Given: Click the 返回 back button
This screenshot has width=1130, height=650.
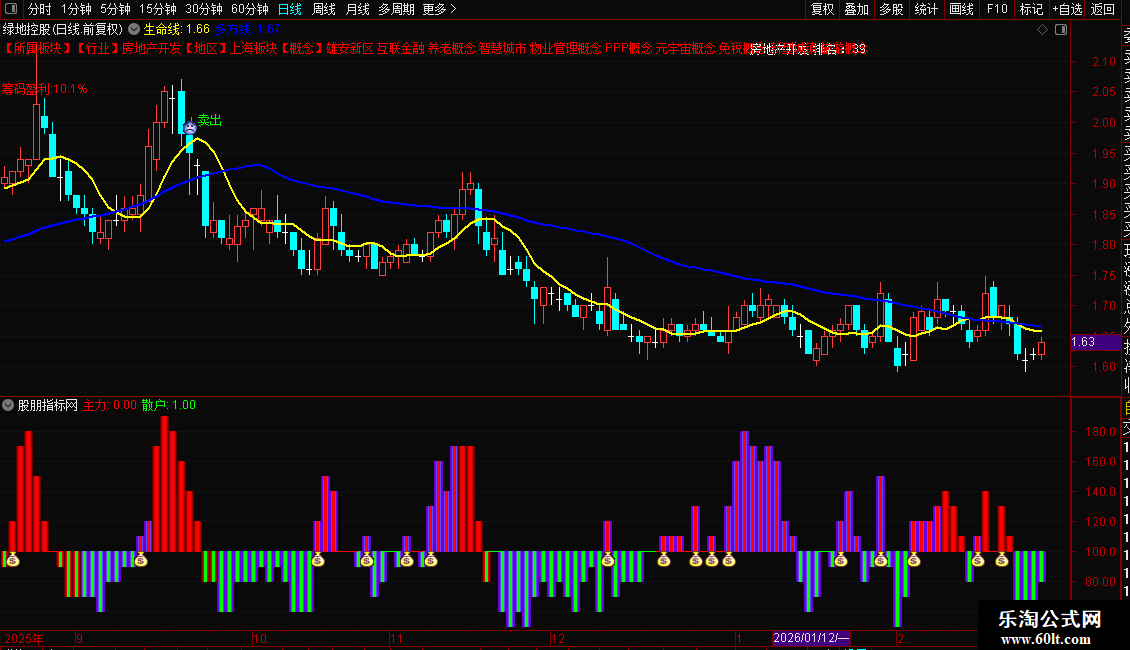Looking at the screenshot, I should 1103,9.
